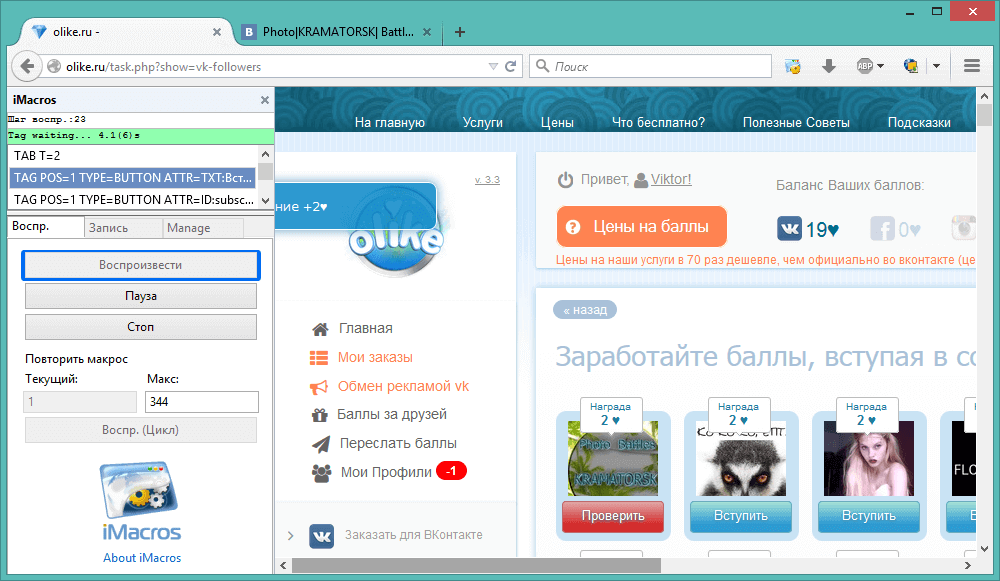Click the Adblock Plus ABP icon

(x=865, y=66)
